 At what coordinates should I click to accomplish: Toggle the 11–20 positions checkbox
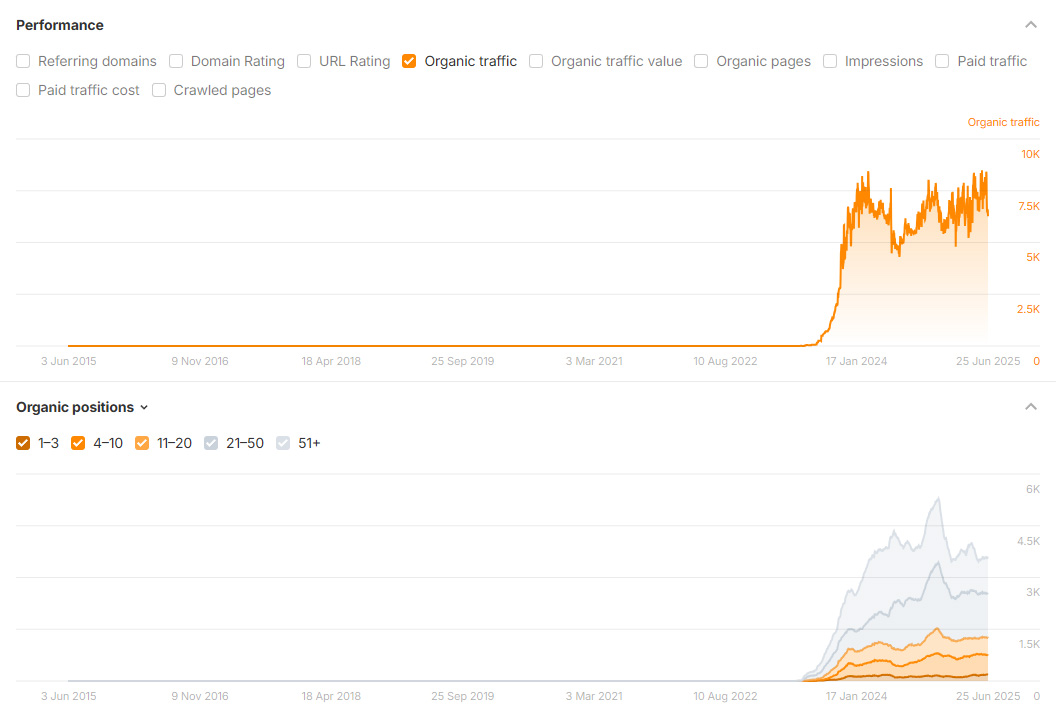click(141, 443)
